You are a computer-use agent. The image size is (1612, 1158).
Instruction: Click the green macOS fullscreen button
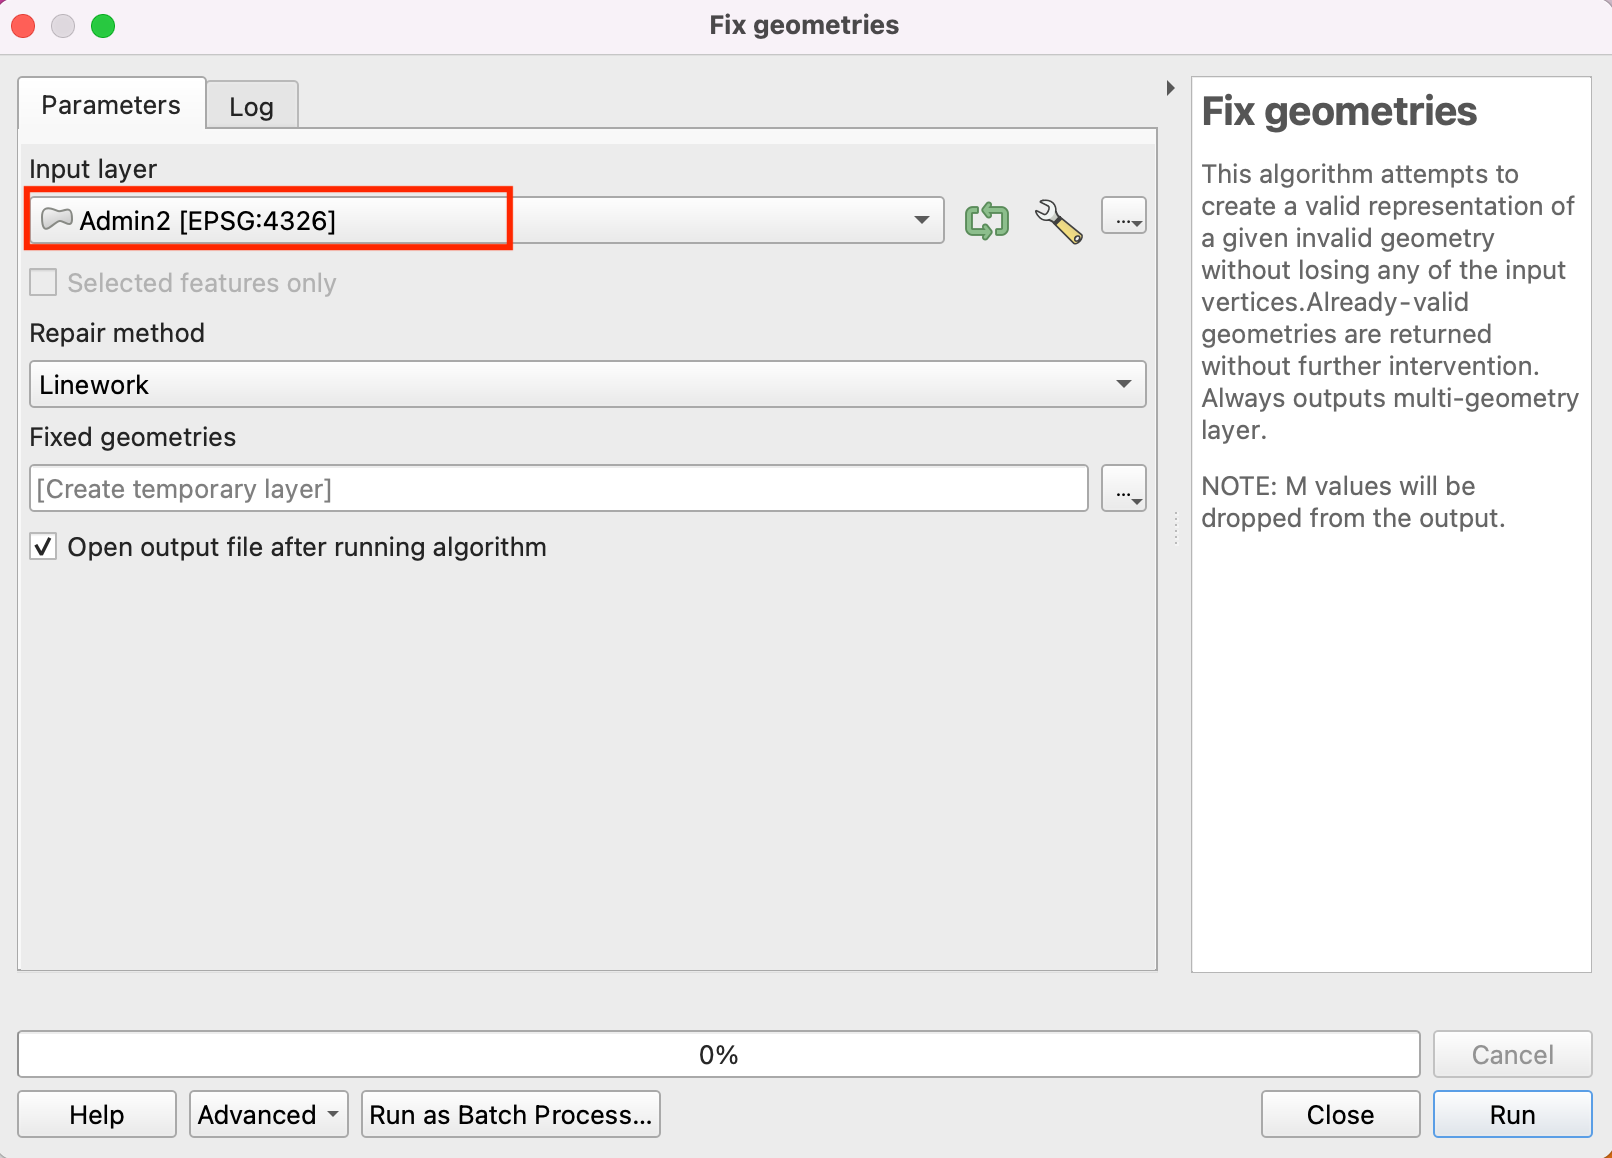[103, 26]
